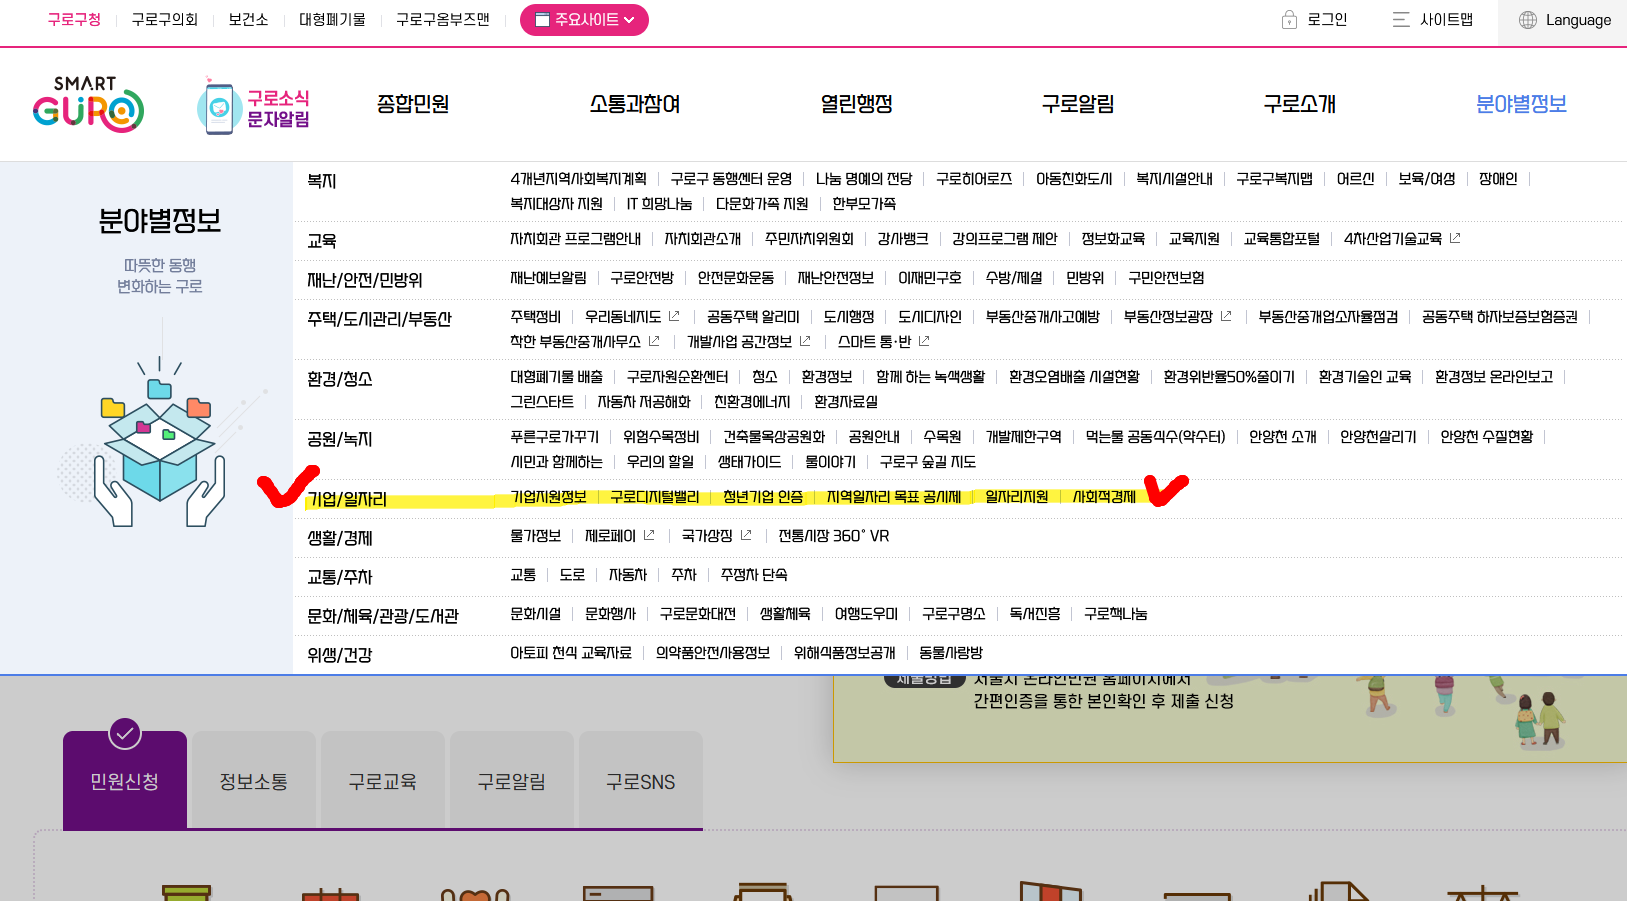Open the 구로구 숲길 지도 link
This screenshot has width=1627, height=901.
928,462
